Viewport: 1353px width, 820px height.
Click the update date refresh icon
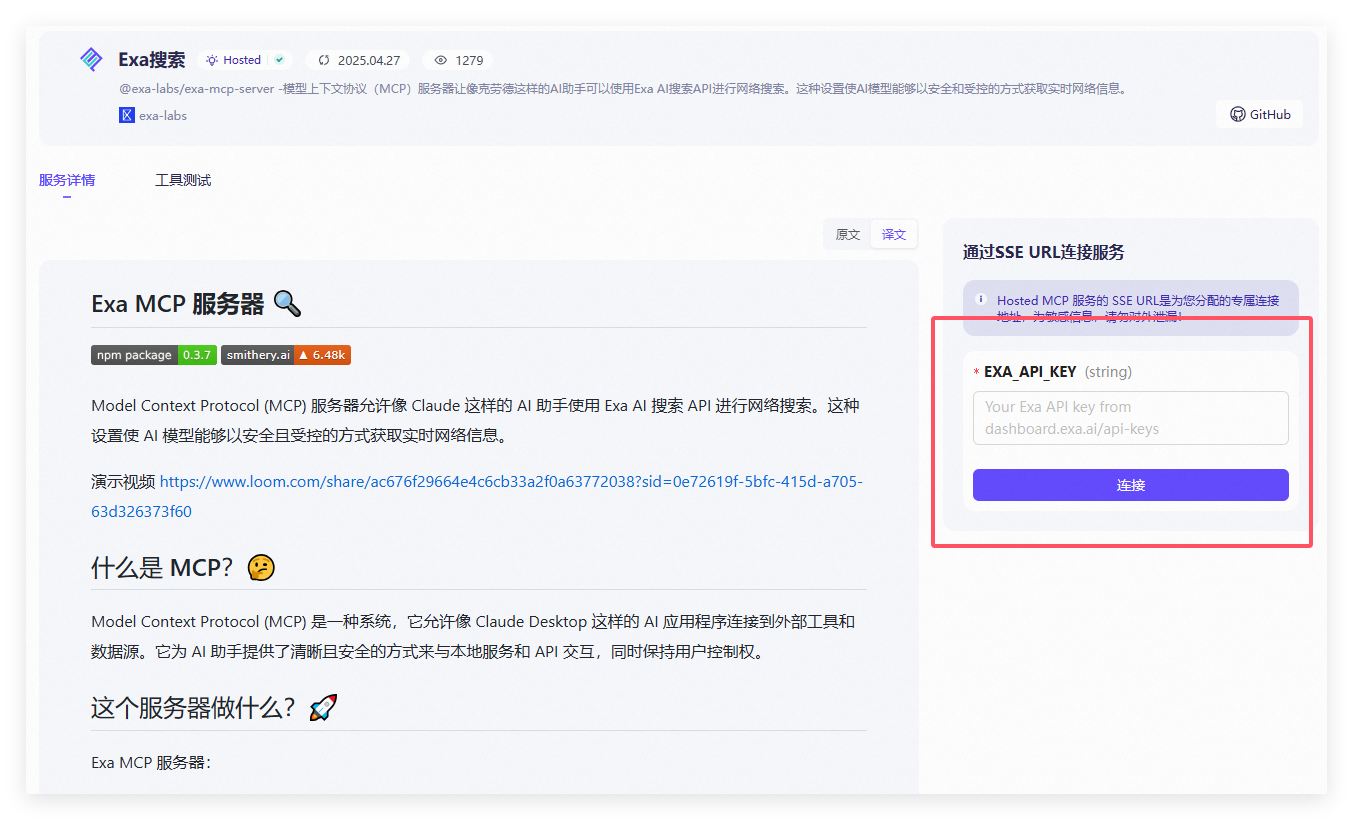(323, 60)
